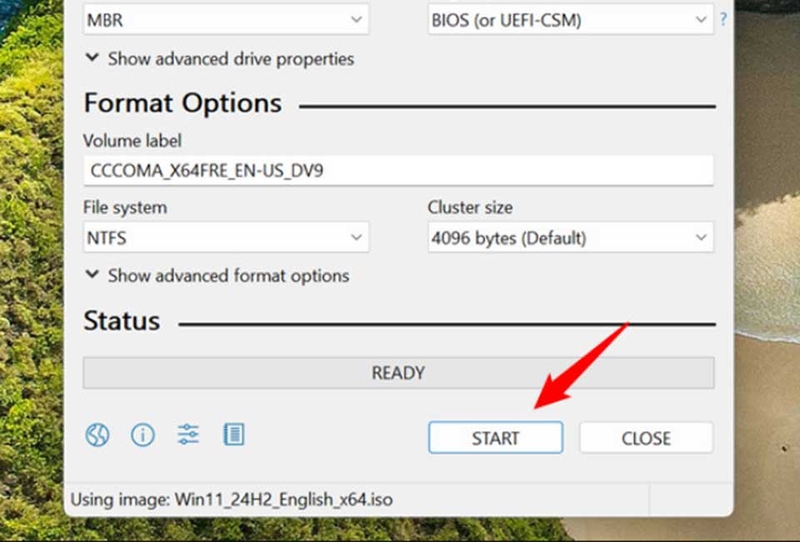Open the application settings sliders icon
The height and width of the screenshot is (542, 800).
click(188, 435)
